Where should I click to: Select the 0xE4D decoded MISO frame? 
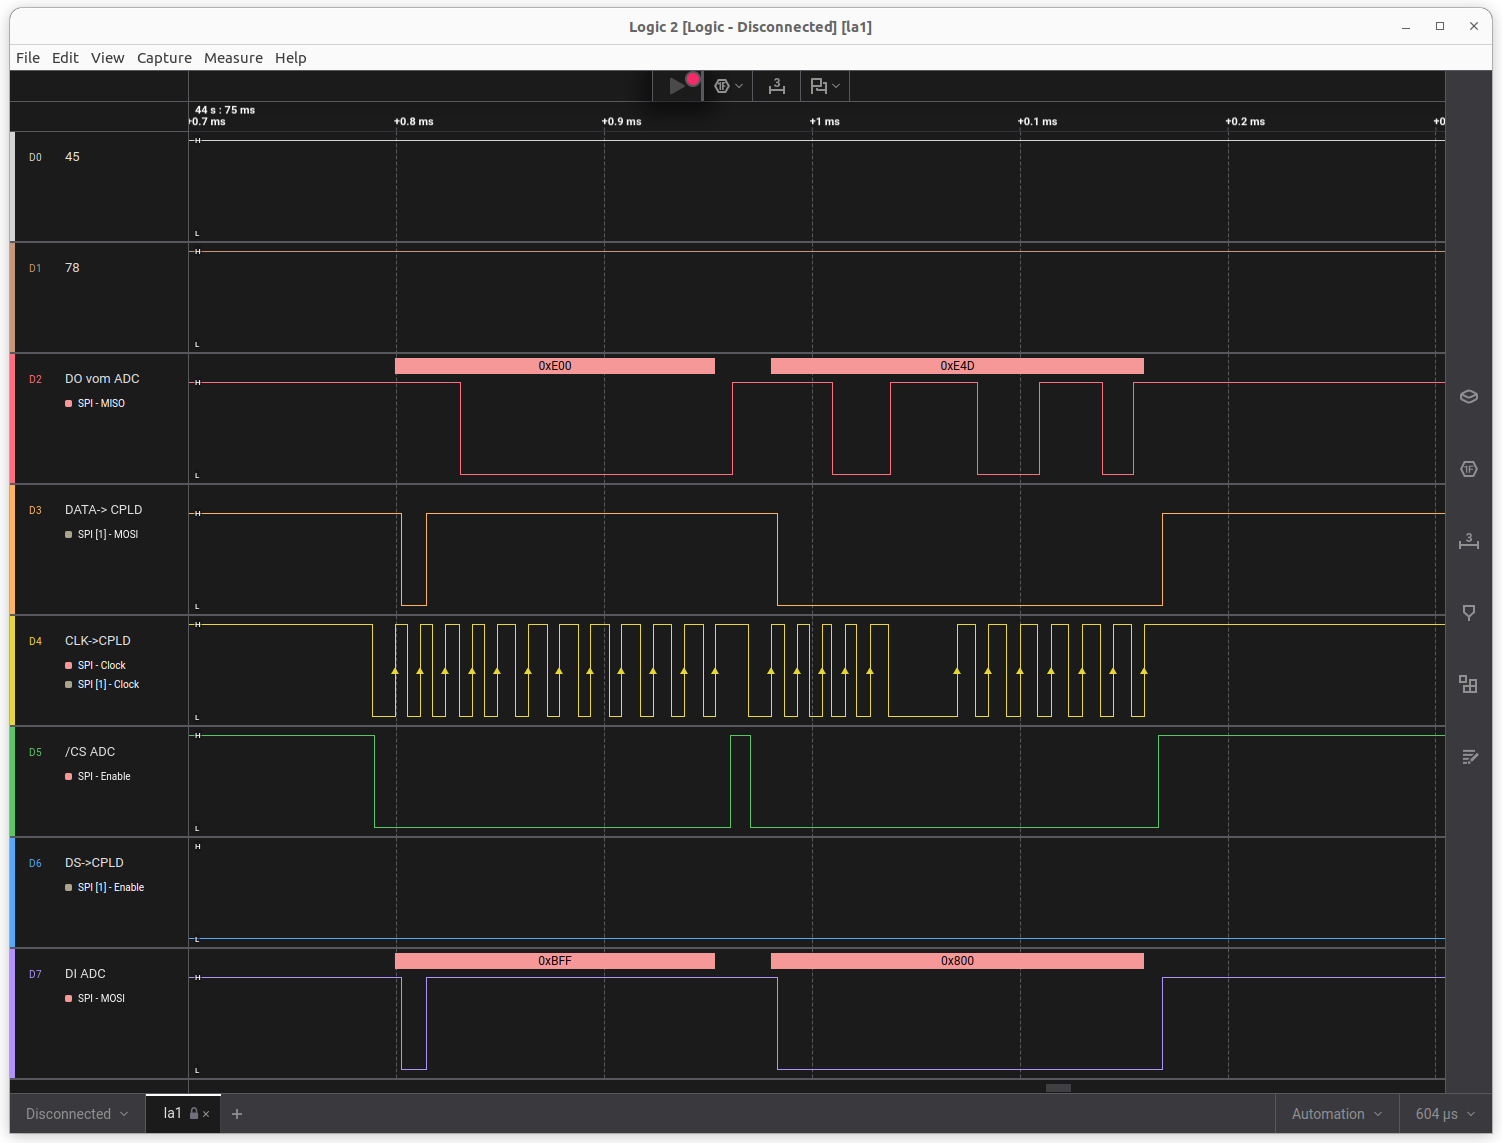956,366
